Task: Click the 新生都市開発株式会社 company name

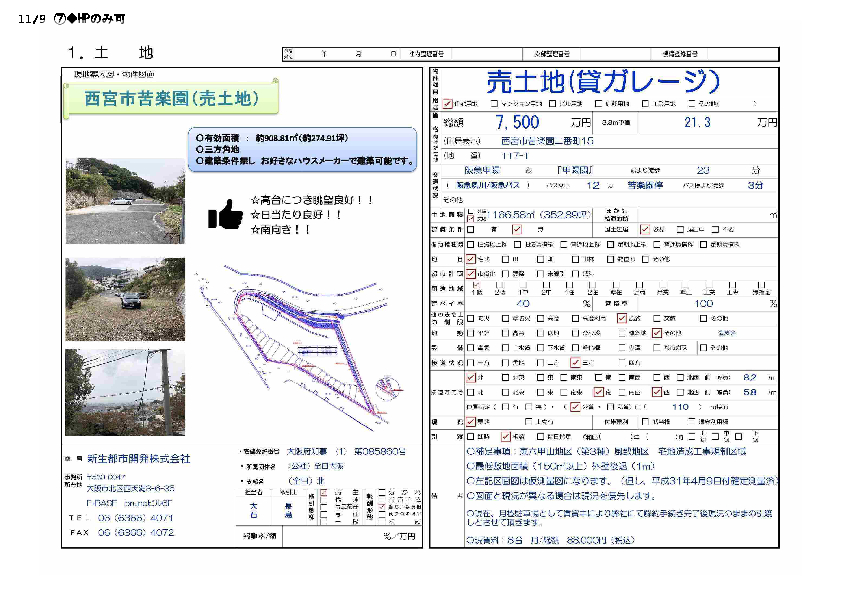Action: (137, 458)
